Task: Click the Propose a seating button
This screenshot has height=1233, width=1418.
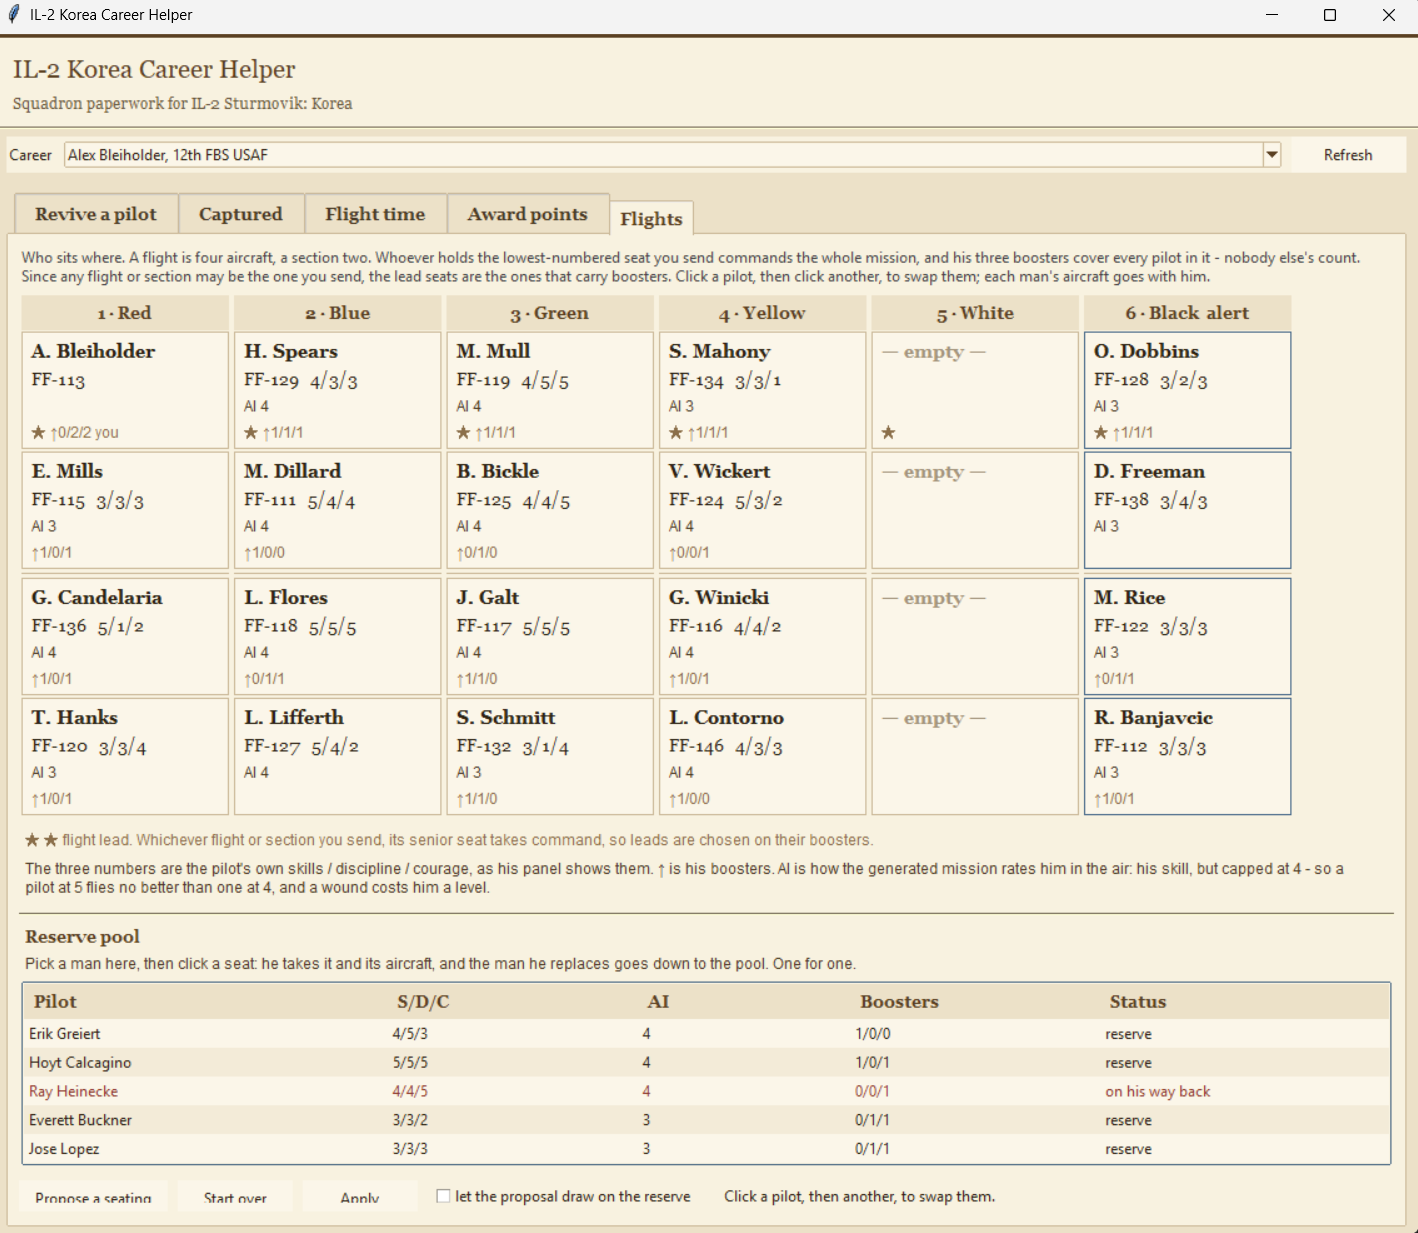Action: point(93,1197)
